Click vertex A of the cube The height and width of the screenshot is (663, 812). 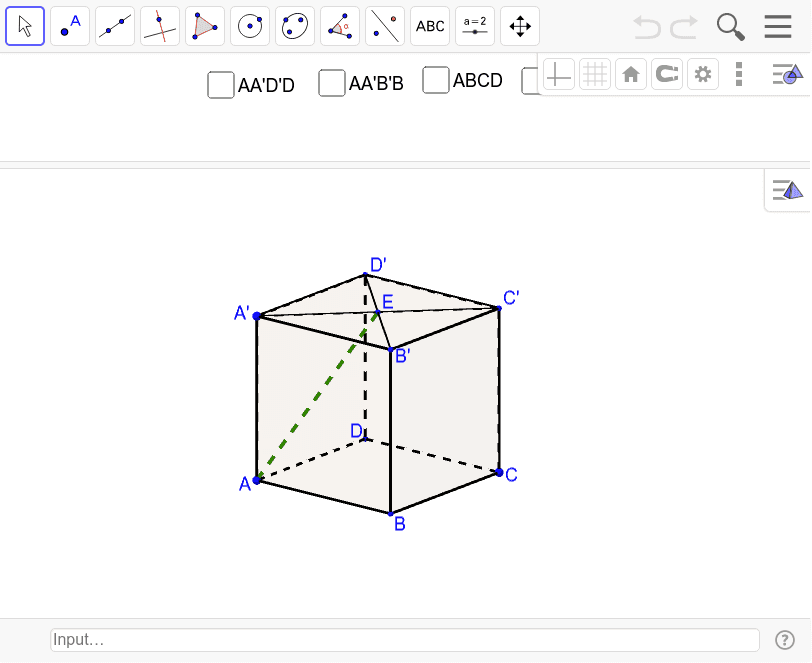click(256, 480)
